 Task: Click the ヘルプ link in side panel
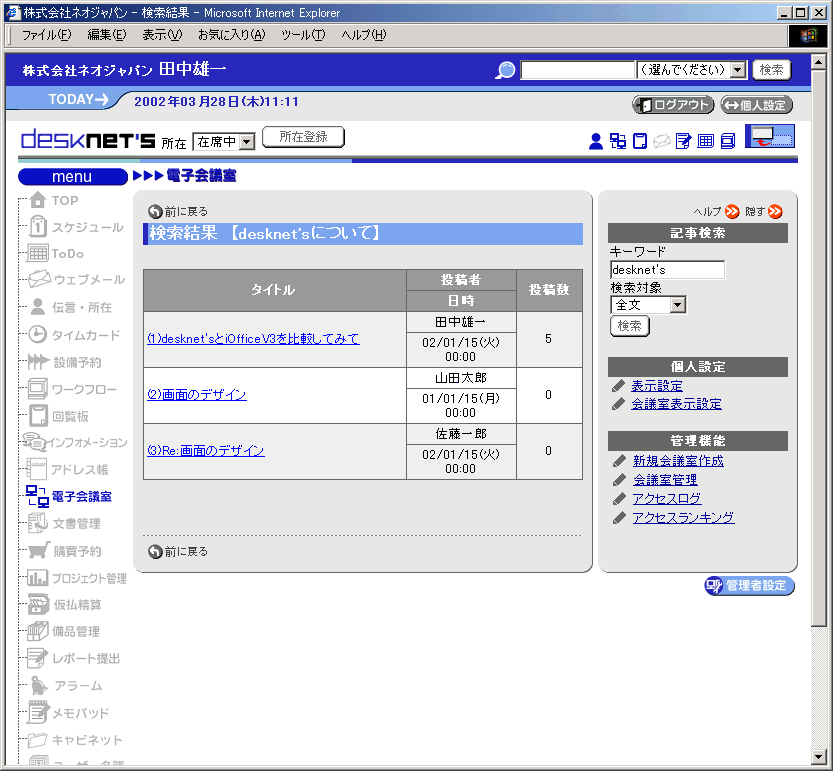716,211
